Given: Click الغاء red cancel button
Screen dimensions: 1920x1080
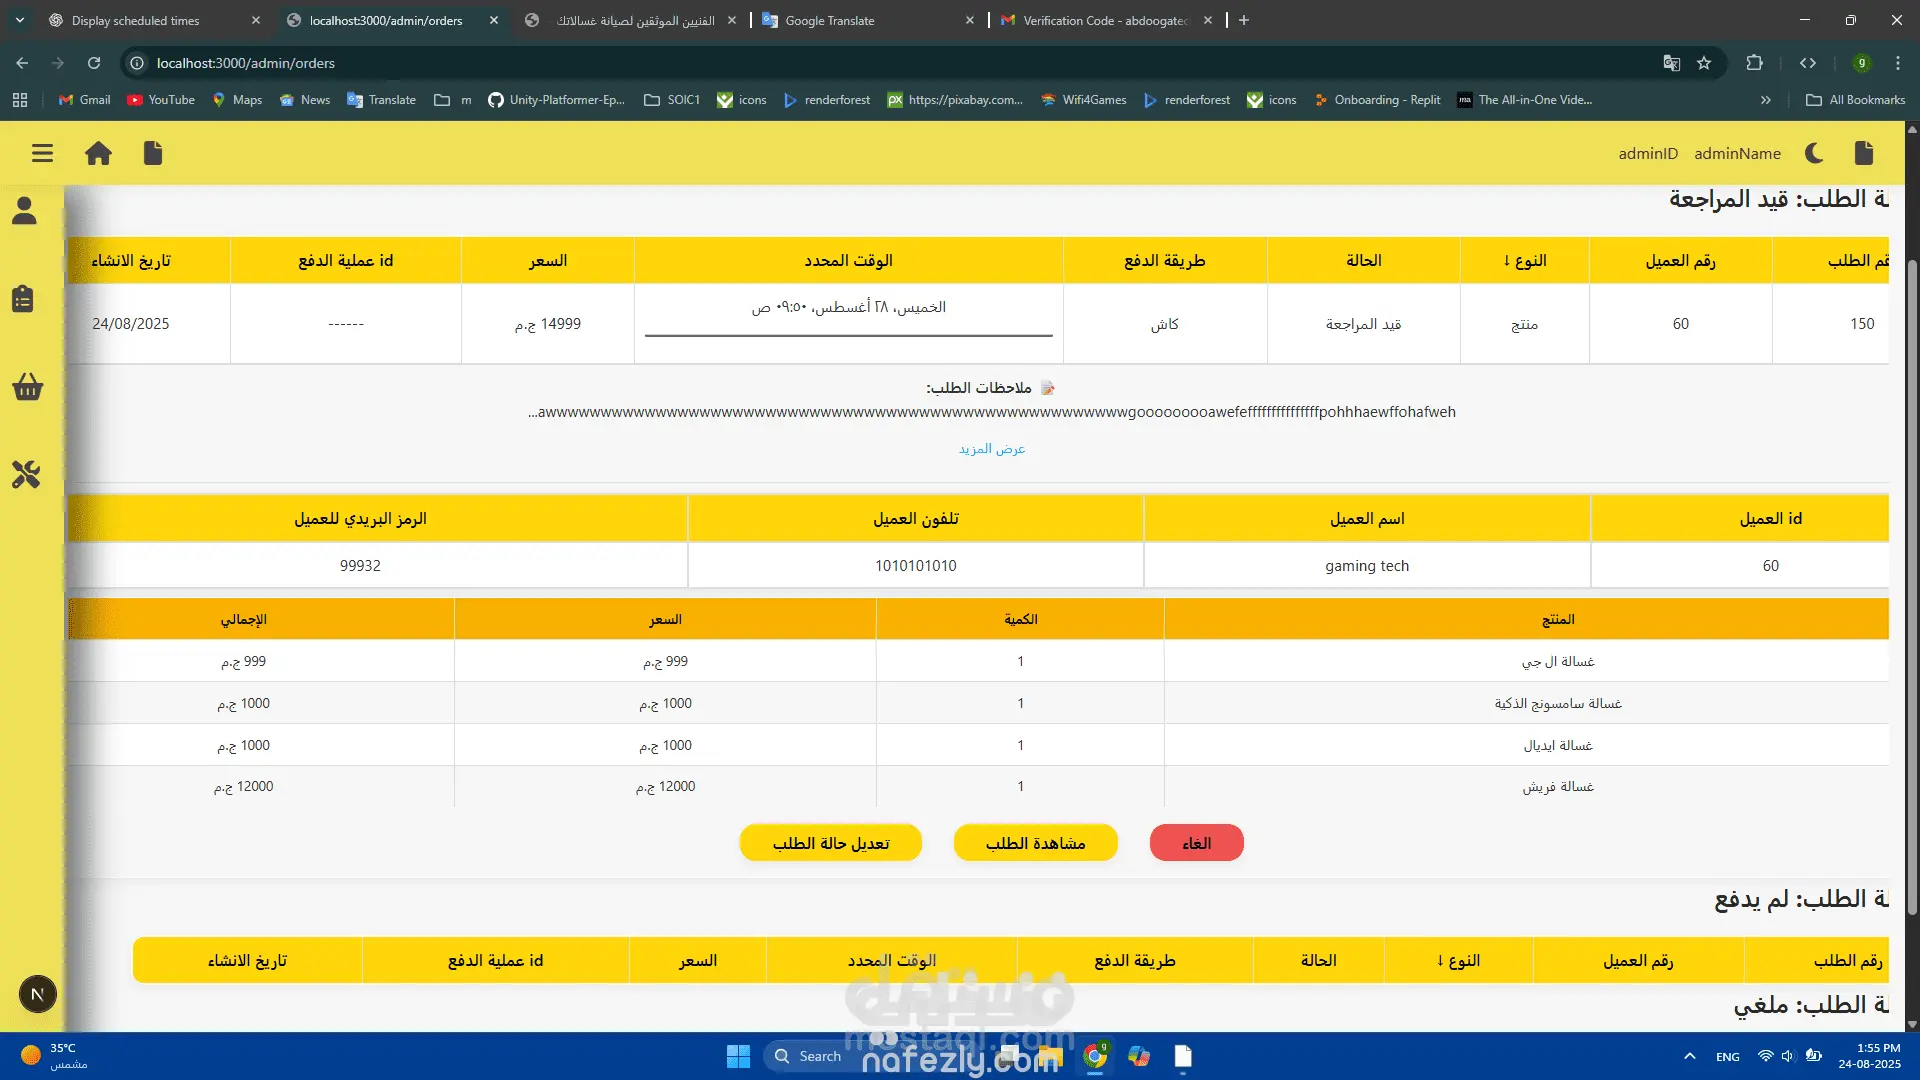Looking at the screenshot, I should 1197,843.
